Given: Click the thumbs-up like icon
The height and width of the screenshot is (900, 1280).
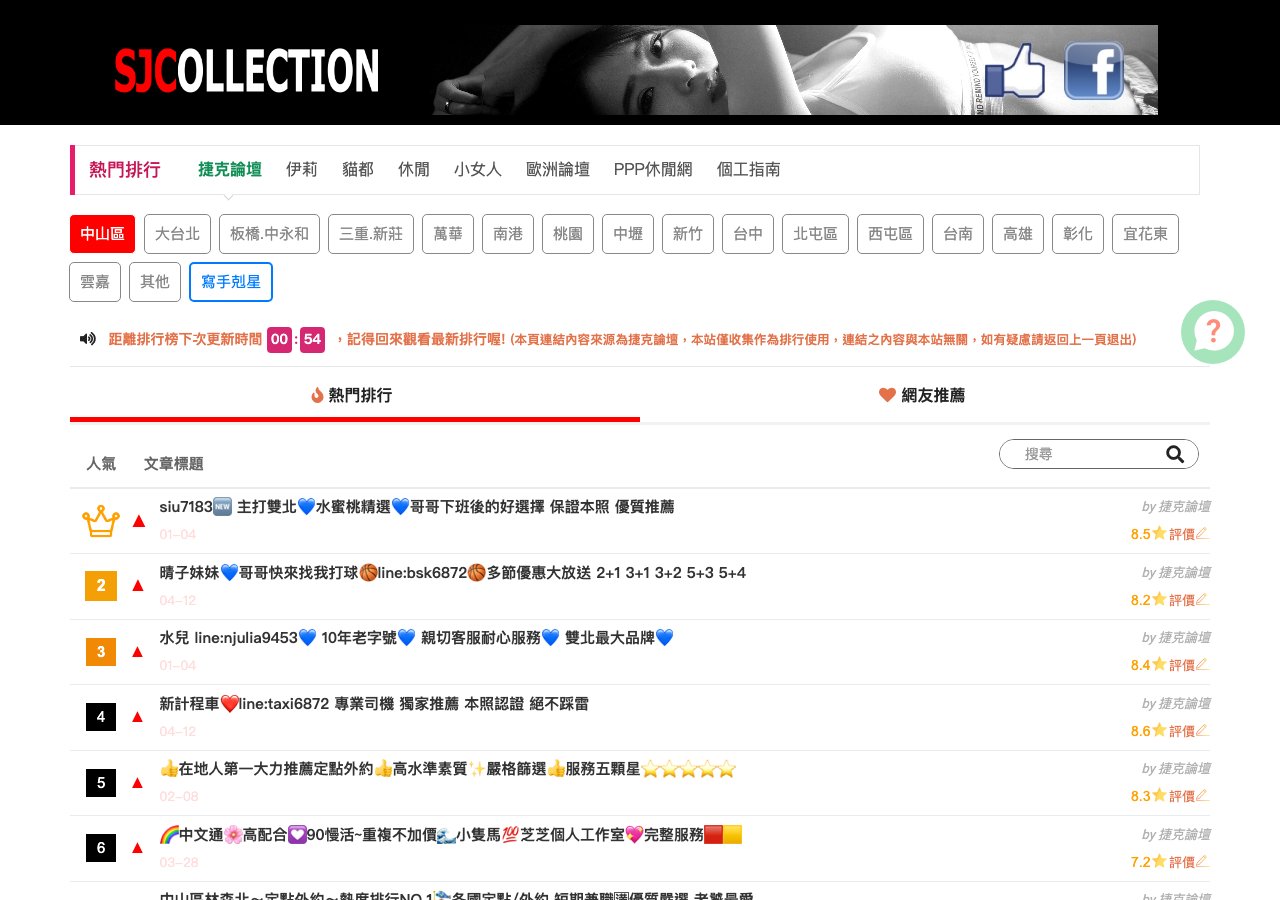Looking at the screenshot, I should (1015, 72).
